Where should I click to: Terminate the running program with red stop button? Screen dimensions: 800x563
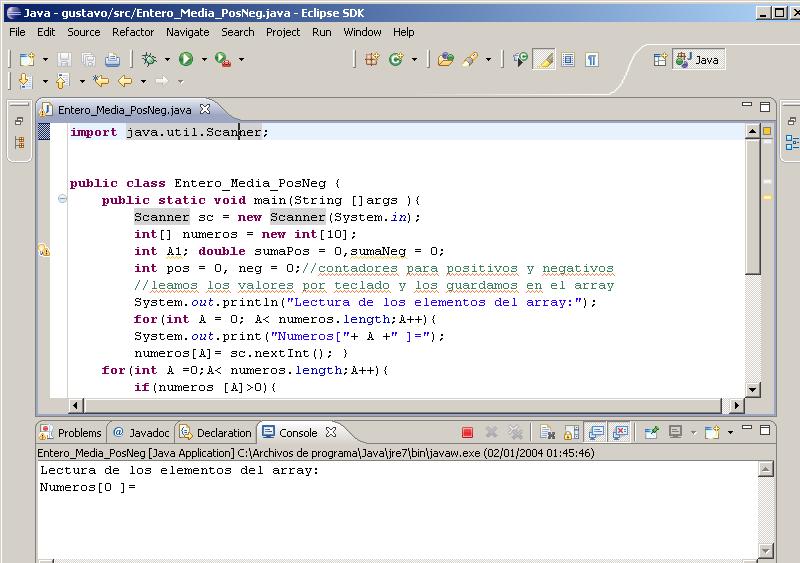click(x=467, y=433)
